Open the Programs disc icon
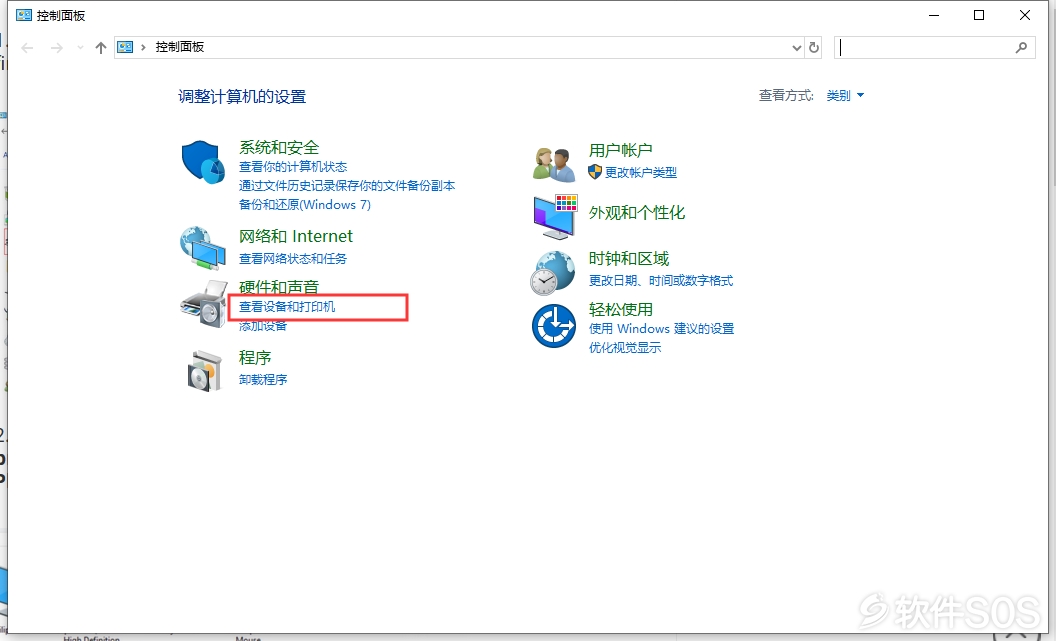 point(204,370)
